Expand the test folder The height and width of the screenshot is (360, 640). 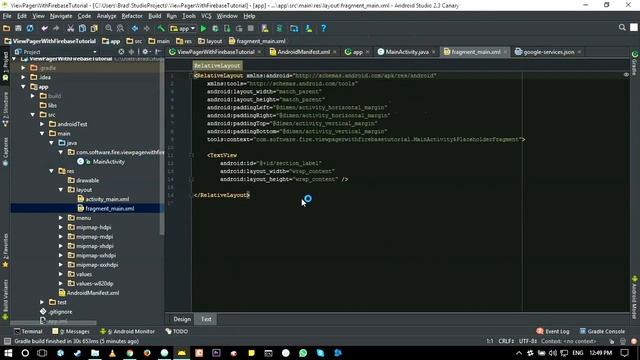(x=42, y=302)
